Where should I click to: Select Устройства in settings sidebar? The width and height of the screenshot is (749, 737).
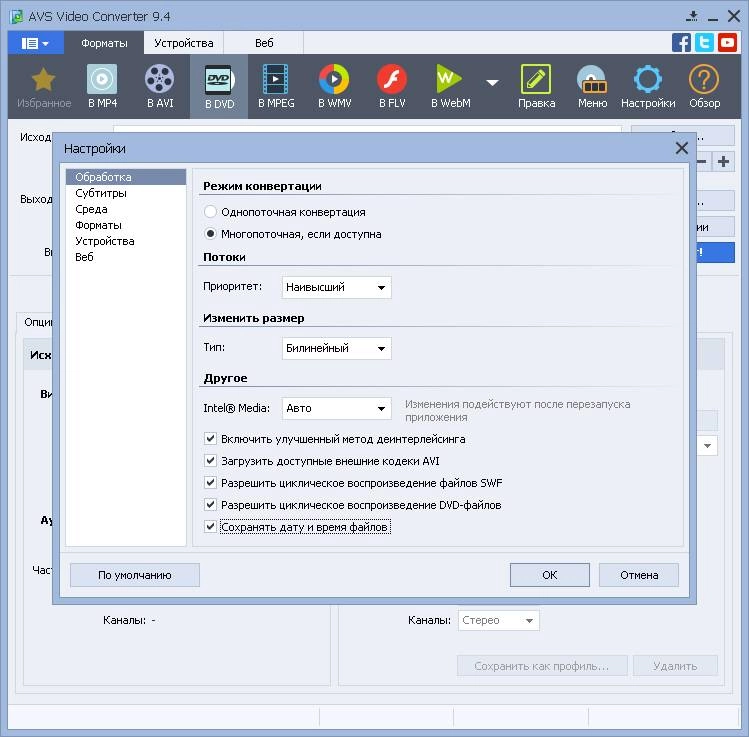(126, 241)
